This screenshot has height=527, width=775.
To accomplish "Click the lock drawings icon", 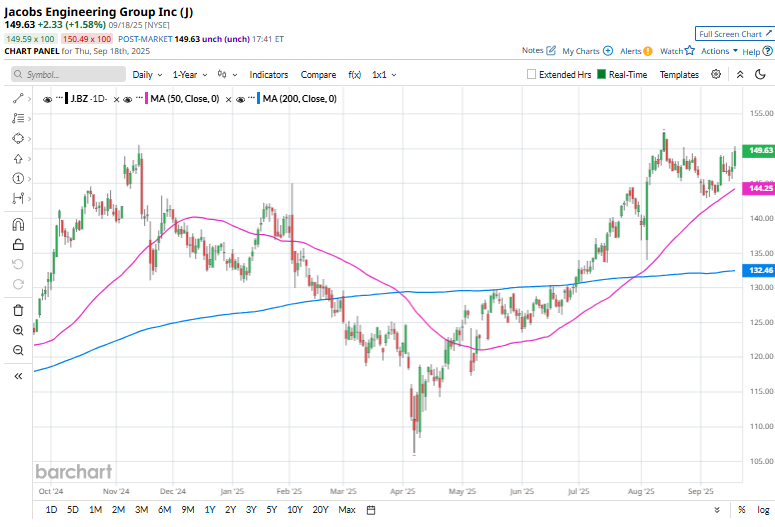I will click(18, 244).
